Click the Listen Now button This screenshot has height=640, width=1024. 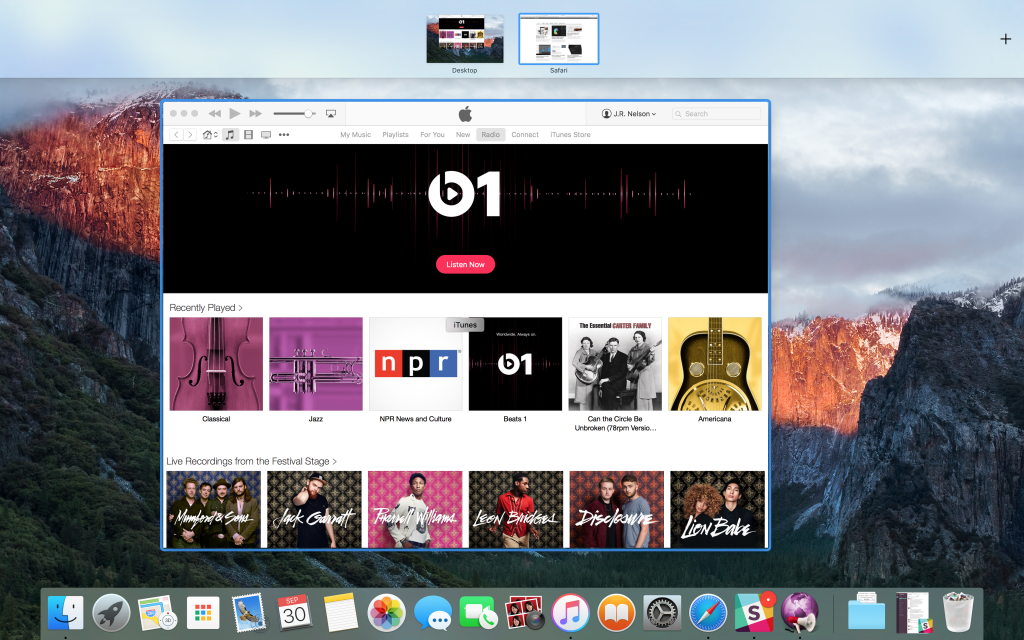click(465, 264)
